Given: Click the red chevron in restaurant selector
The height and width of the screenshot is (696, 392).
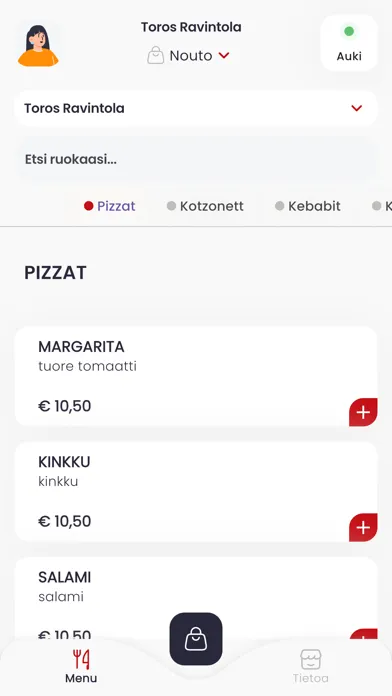Looking at the screenshot, I should tap(356, 108).
